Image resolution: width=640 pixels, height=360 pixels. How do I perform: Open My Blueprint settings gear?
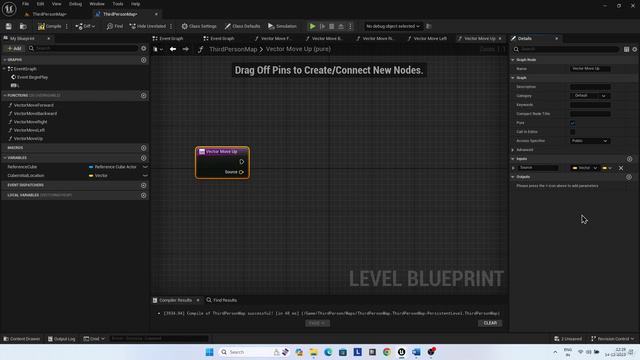tap(144, 48)
